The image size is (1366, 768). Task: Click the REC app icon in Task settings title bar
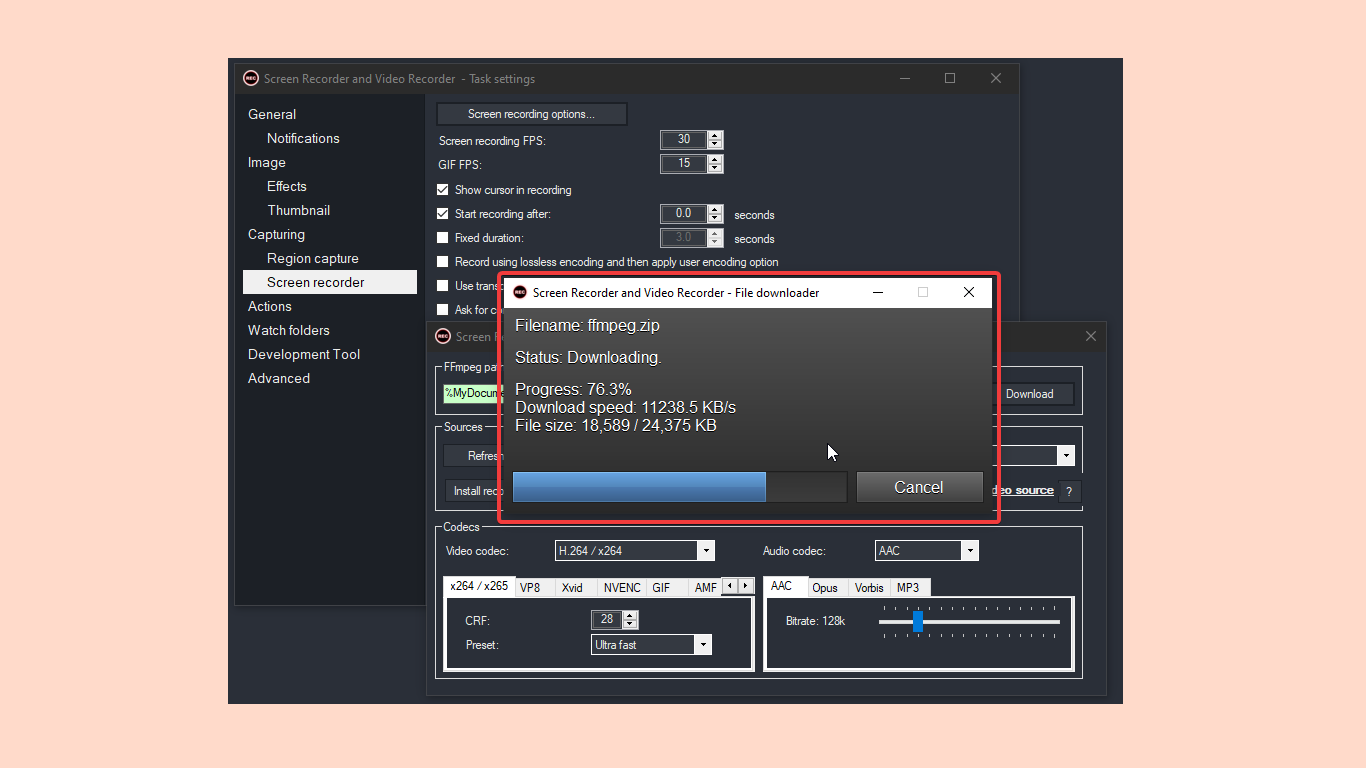pos(250,78)
